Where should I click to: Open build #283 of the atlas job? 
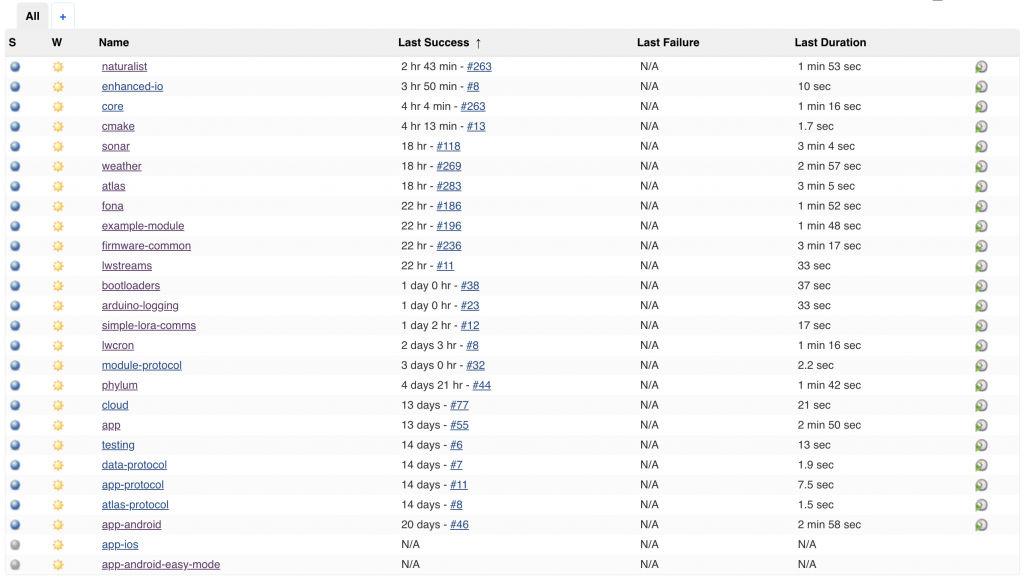pos(449,187)
